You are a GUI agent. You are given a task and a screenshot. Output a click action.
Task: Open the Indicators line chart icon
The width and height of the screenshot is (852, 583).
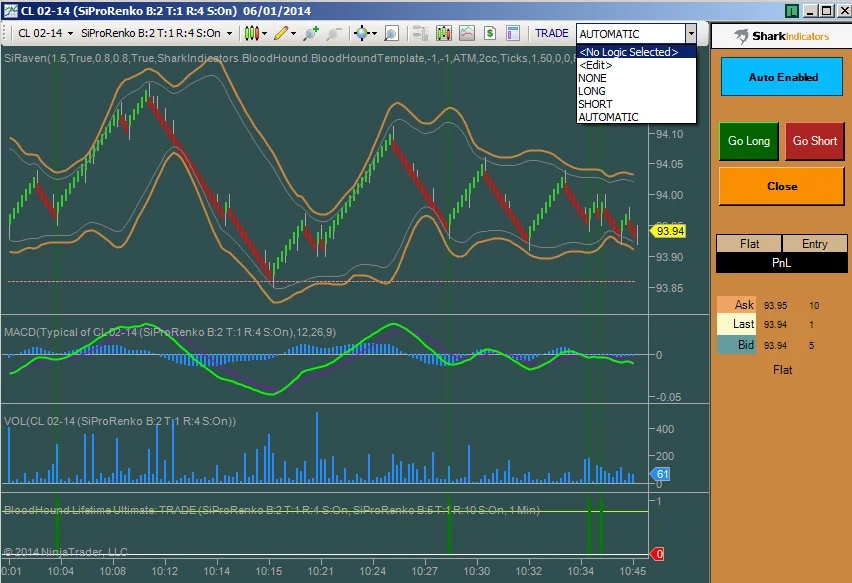pyautogui.click(x=467, y=33)
